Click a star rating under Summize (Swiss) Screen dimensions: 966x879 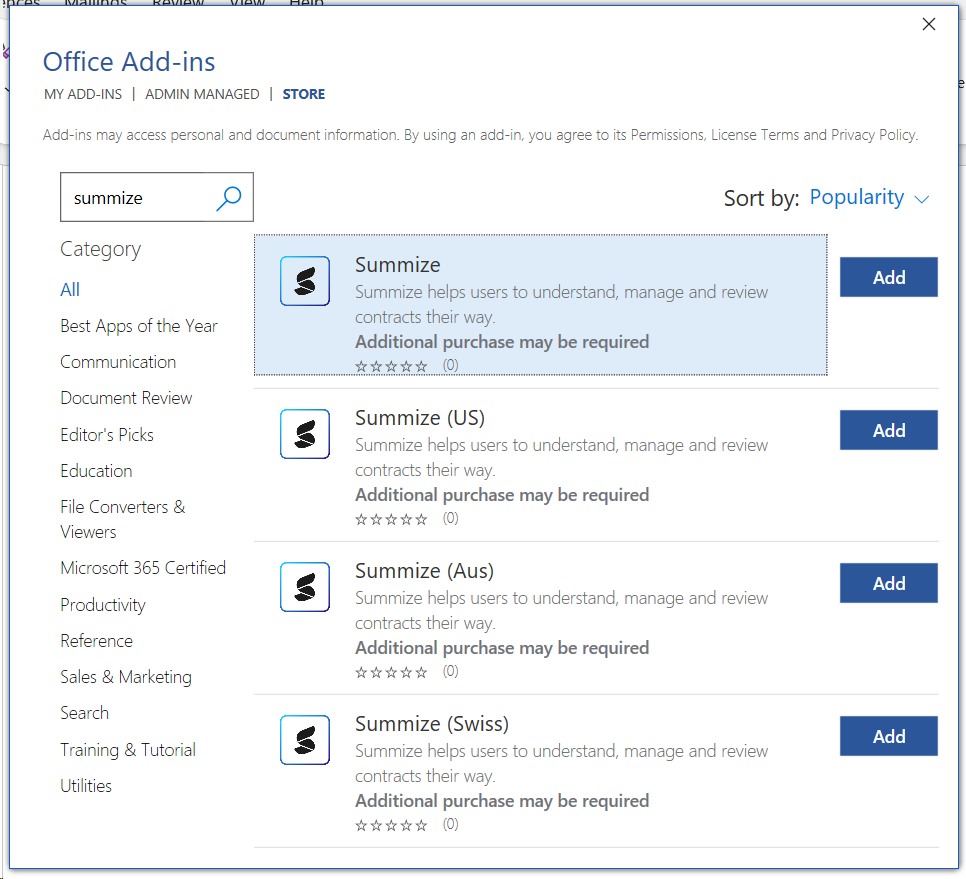[x=390, y=824]
